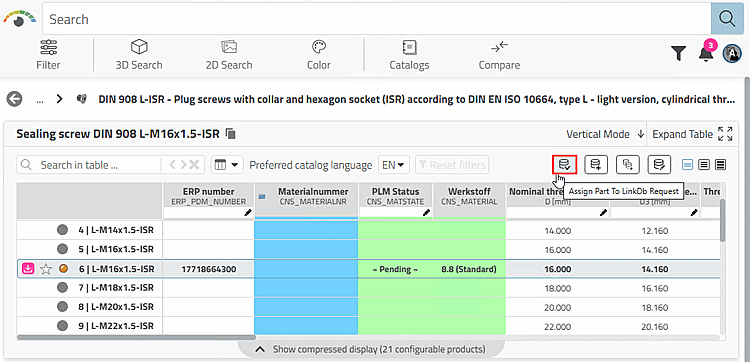Click the database edit icon
Screen dimensions: 750x362
[659, 165]
